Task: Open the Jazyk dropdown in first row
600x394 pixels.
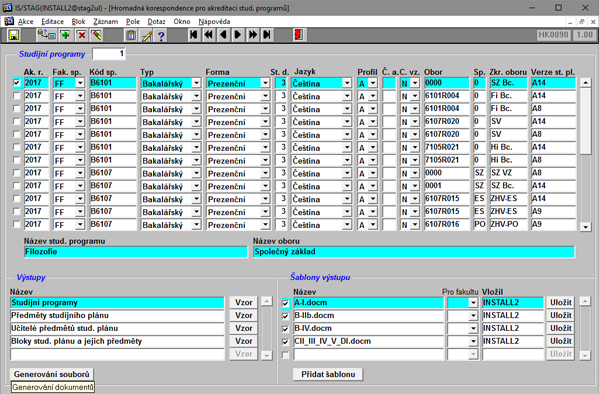Action: click(347, 83)
